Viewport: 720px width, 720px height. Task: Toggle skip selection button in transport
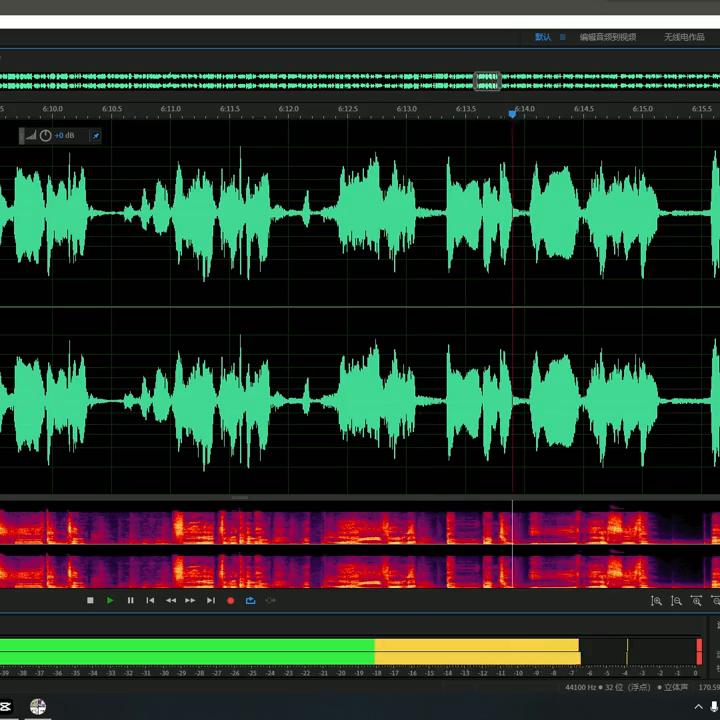click(270, 600)
